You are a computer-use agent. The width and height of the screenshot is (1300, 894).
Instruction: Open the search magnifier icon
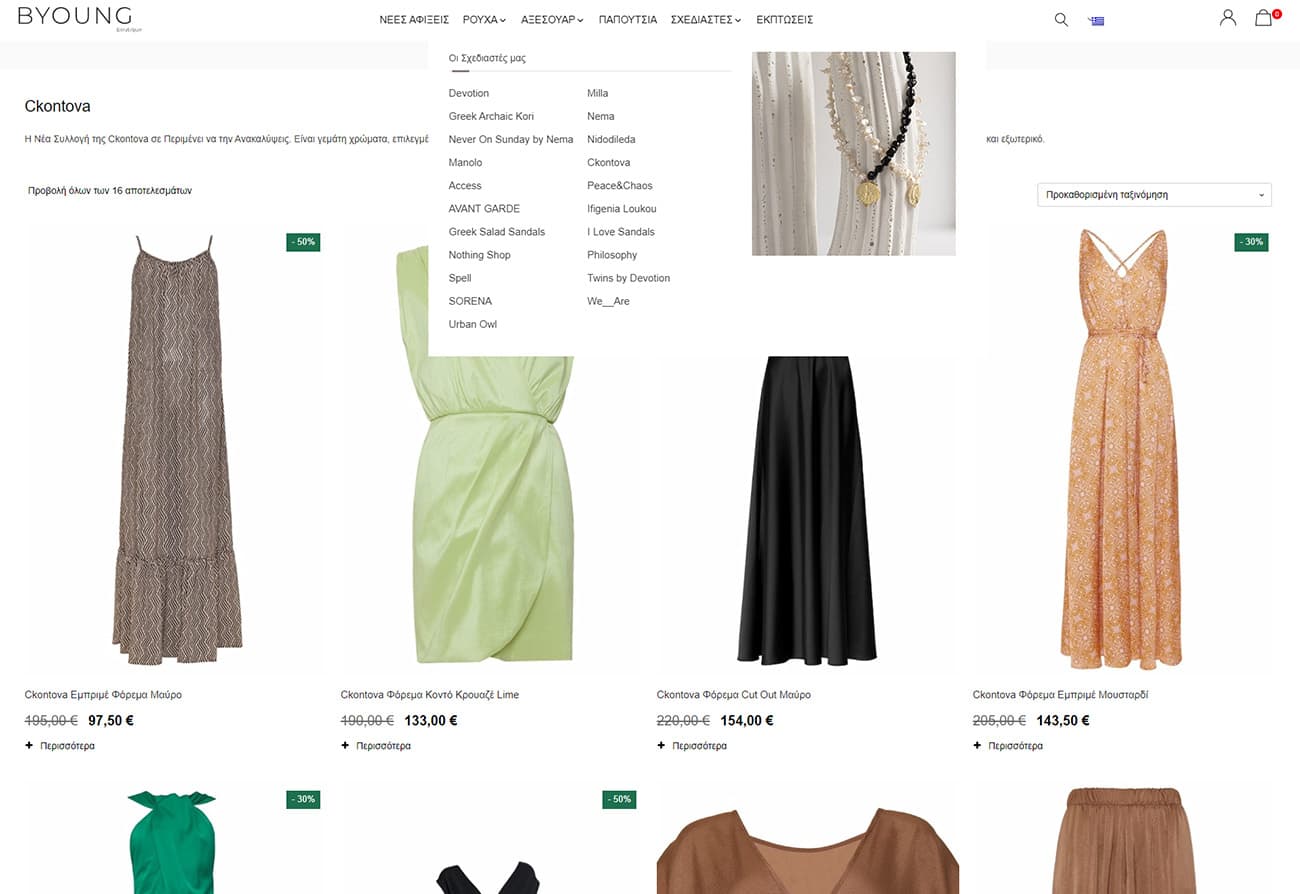(x=1061, y=19)
